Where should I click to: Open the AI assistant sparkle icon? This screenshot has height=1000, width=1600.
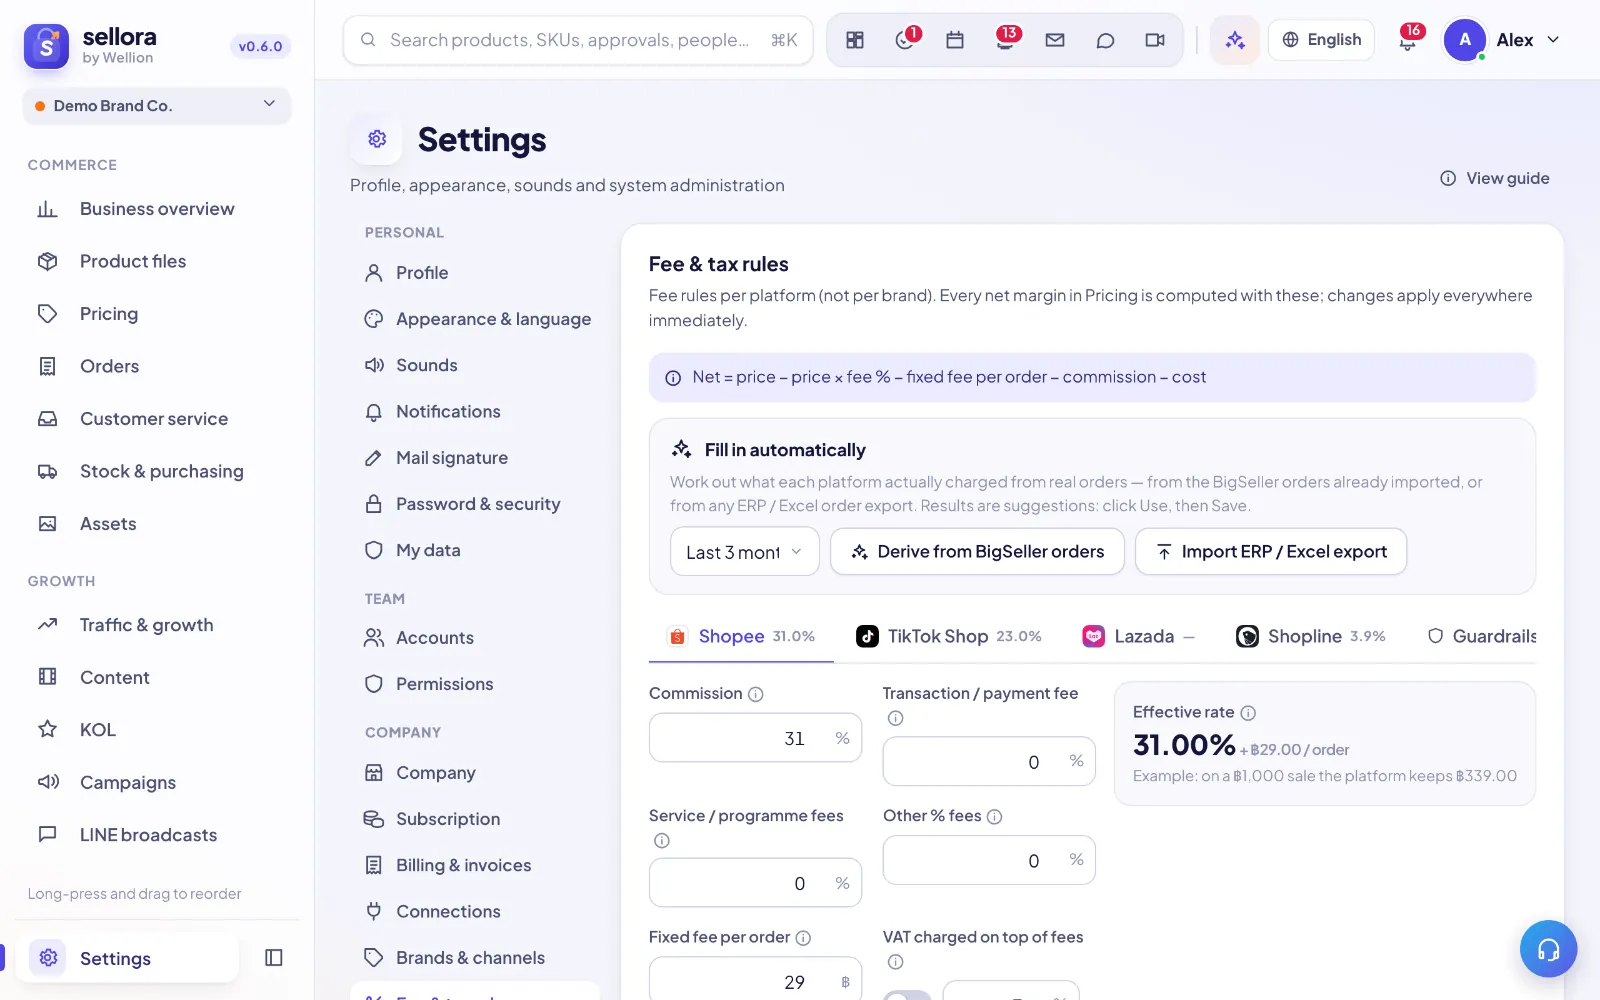pyautogui.click(x=1235, y=40)
